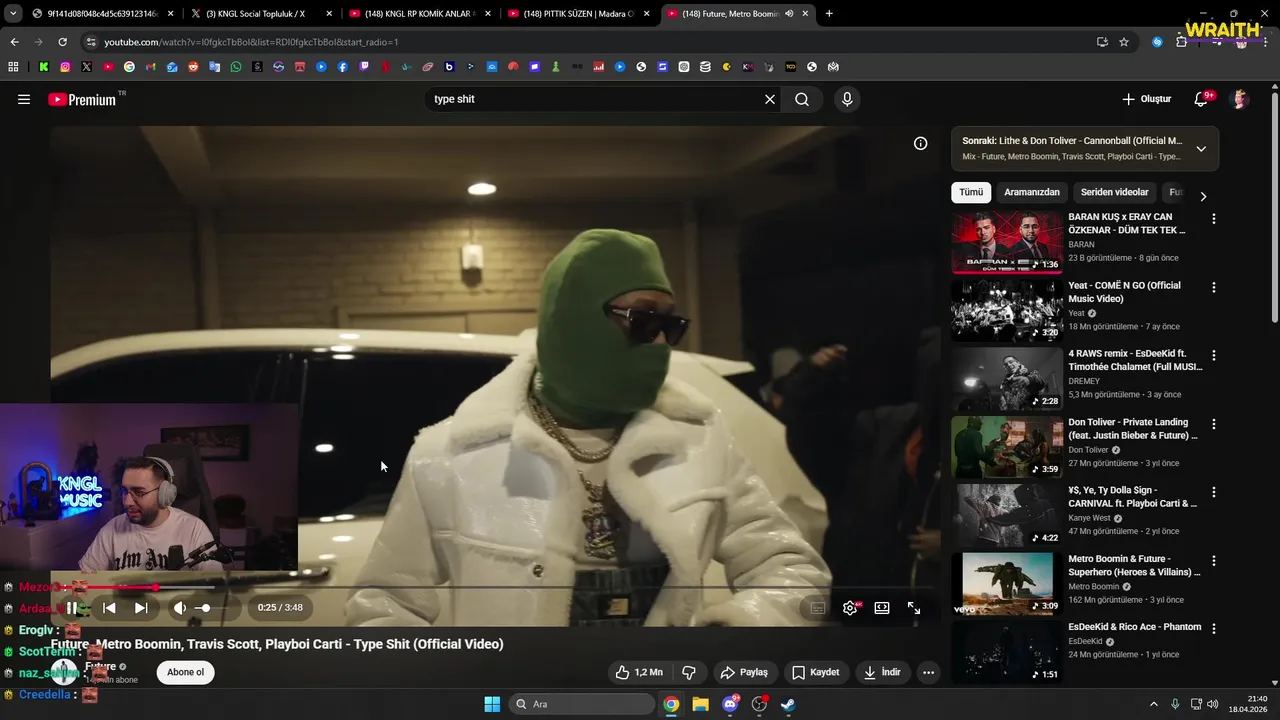The width and height of the screenshot is (1280, 720).
Task: Open BARAN KUŞ x ERAY CAN ÖZKENAR thumbnail
Action: [1007, 243]
